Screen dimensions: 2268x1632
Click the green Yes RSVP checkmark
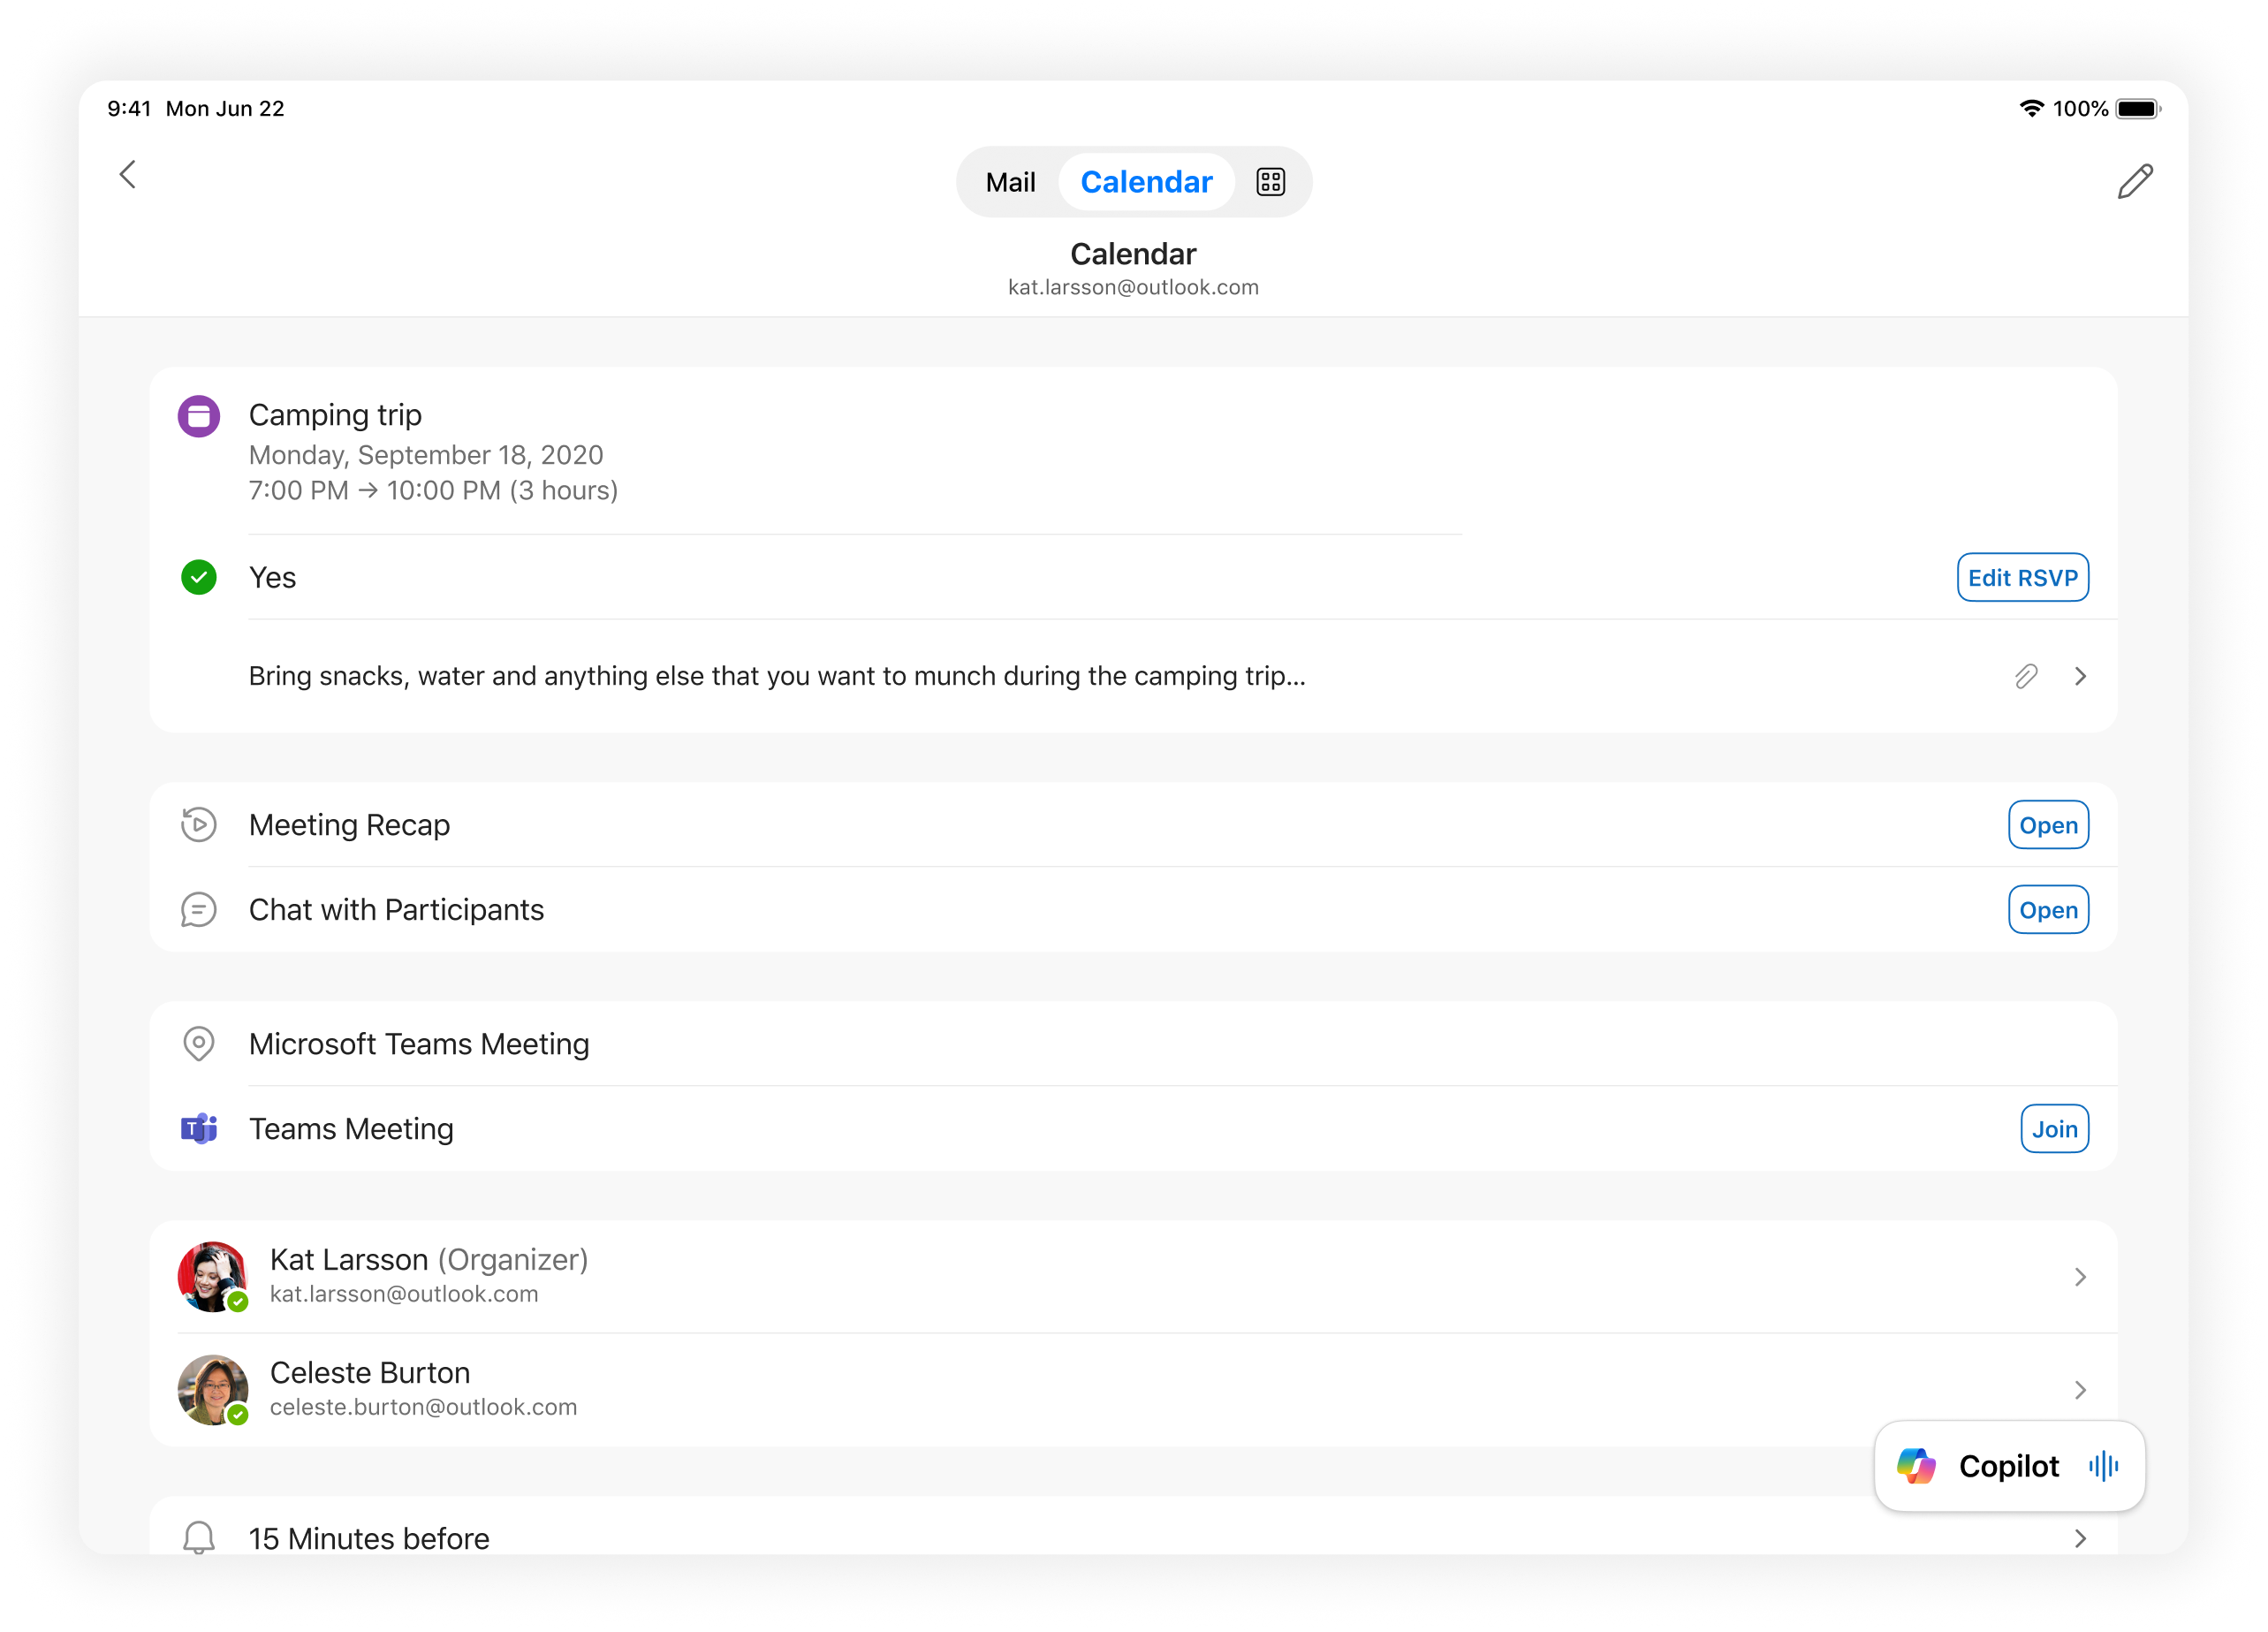[199, 577]
